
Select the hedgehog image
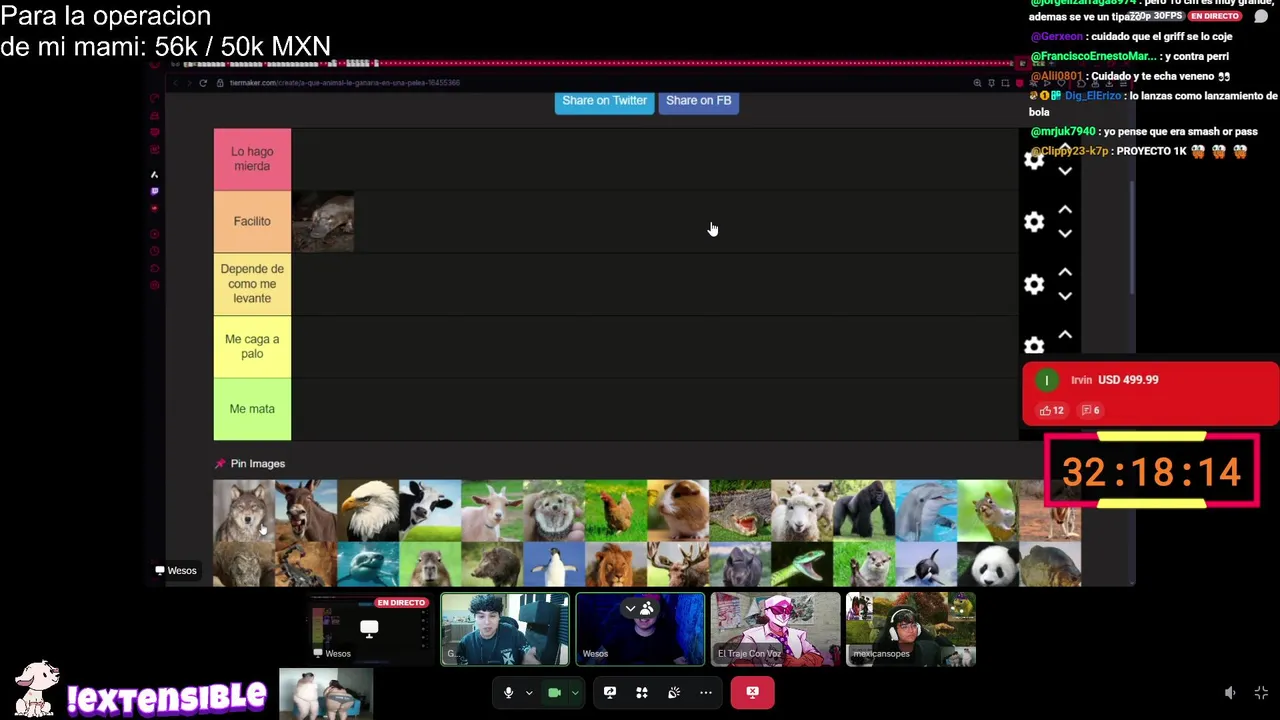click(554, 510)
